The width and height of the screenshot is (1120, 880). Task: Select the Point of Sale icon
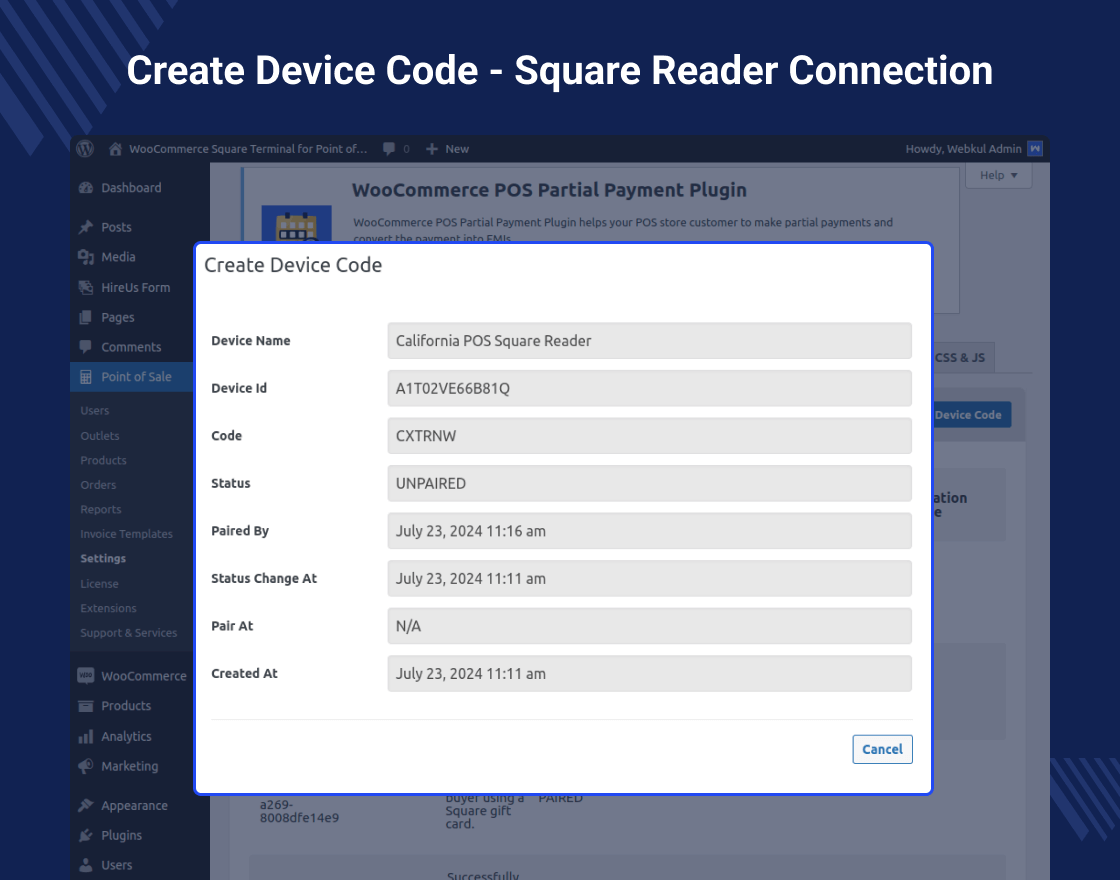pos(85,376)
